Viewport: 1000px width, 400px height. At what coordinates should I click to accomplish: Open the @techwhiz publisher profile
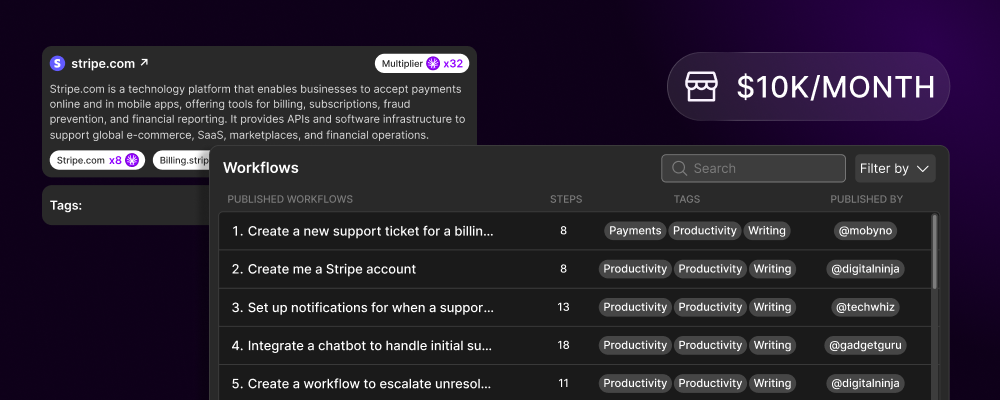tap(865, 307)
